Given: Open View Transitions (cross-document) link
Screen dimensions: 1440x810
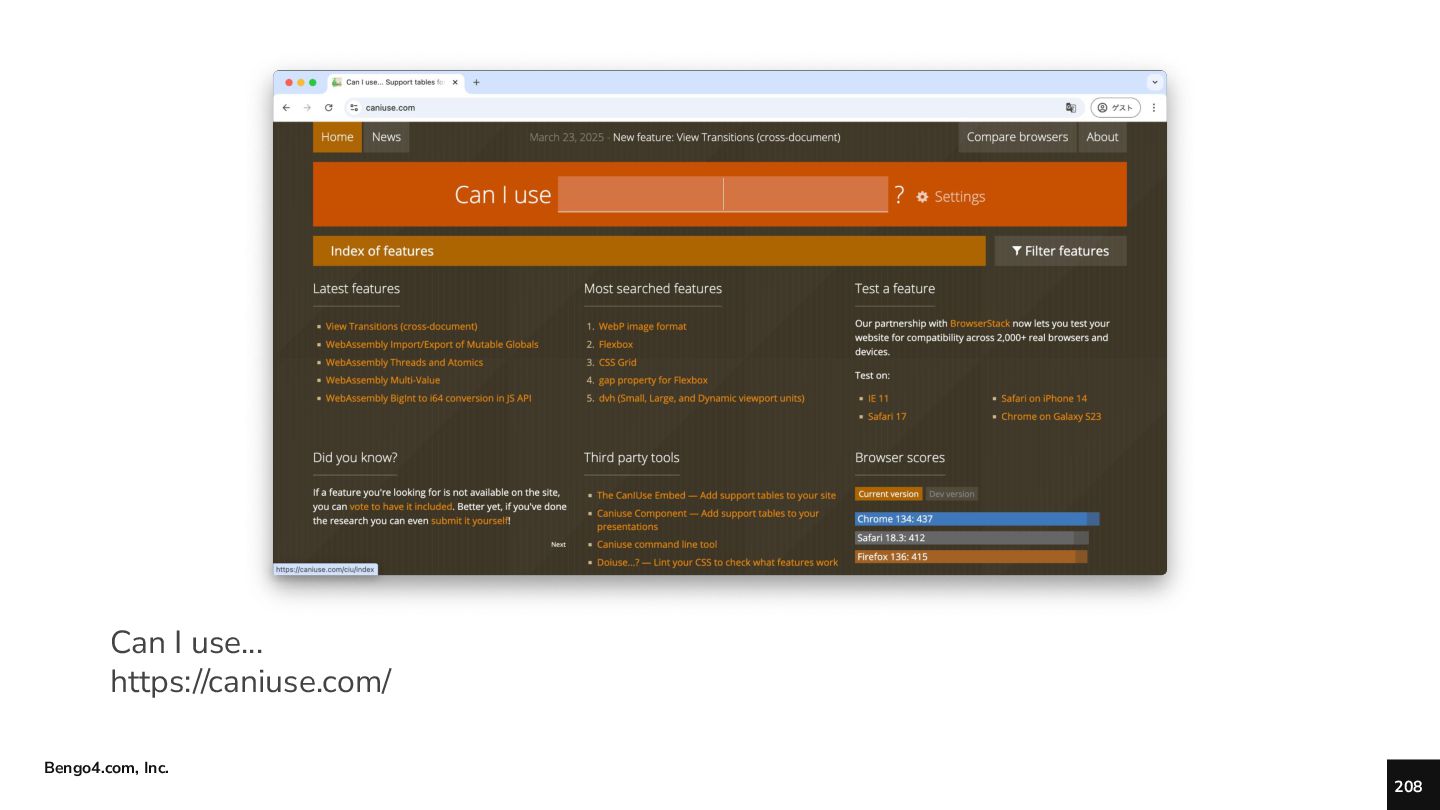Looking at the screenshot, I should pos(401,326).
